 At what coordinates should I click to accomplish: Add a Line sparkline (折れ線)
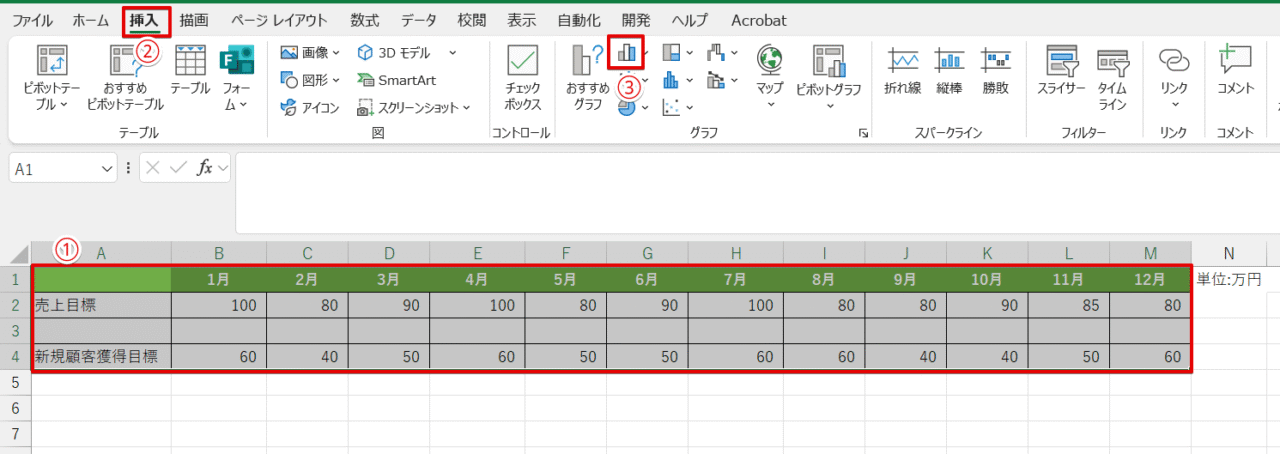(902, 70)
